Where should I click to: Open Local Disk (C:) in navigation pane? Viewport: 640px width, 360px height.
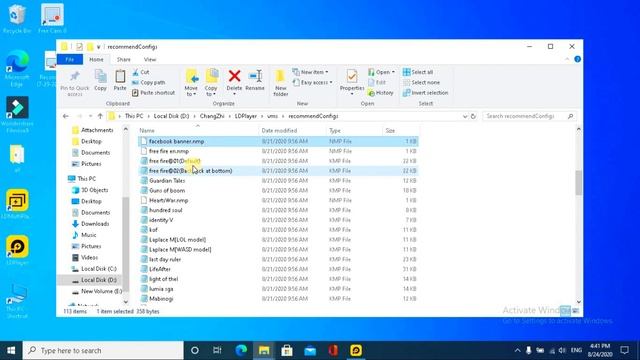(x=98, y=269)
